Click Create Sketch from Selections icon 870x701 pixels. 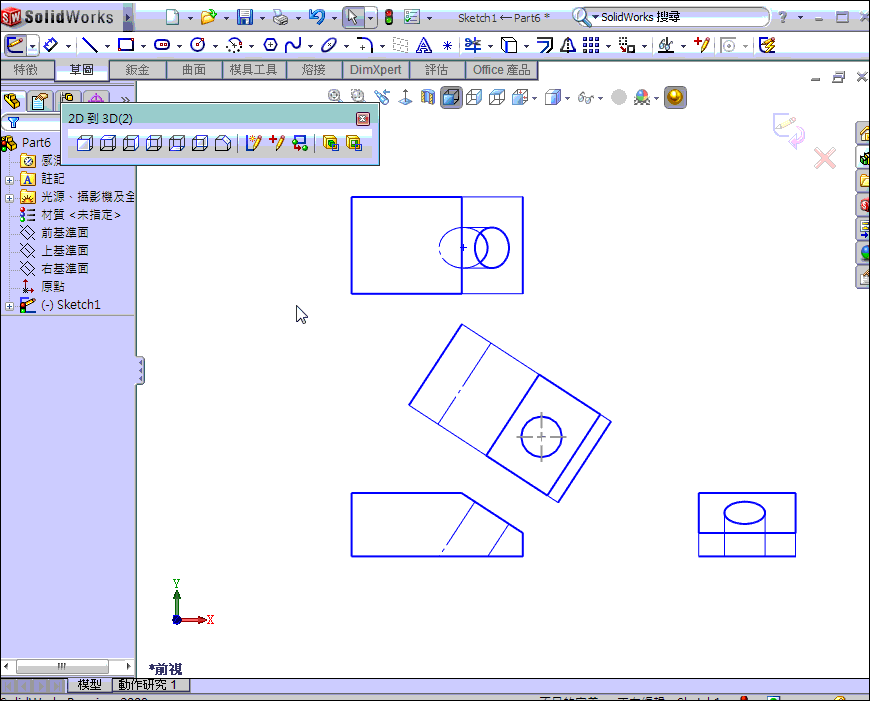coord(254,144)
